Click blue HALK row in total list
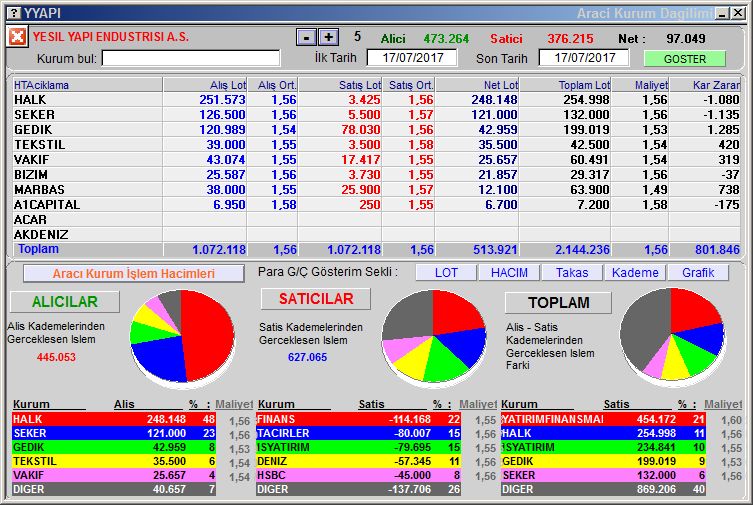 coord(603,433)
